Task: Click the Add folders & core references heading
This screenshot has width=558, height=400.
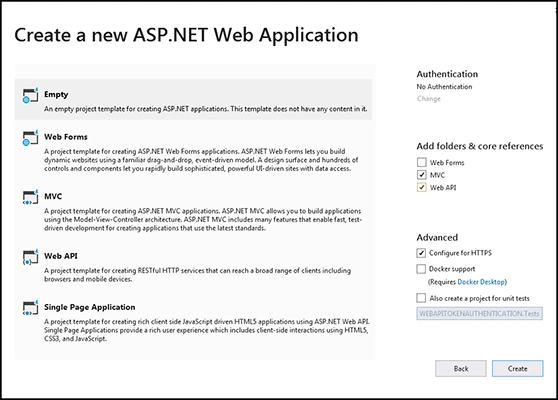Action: click(480, 146)
